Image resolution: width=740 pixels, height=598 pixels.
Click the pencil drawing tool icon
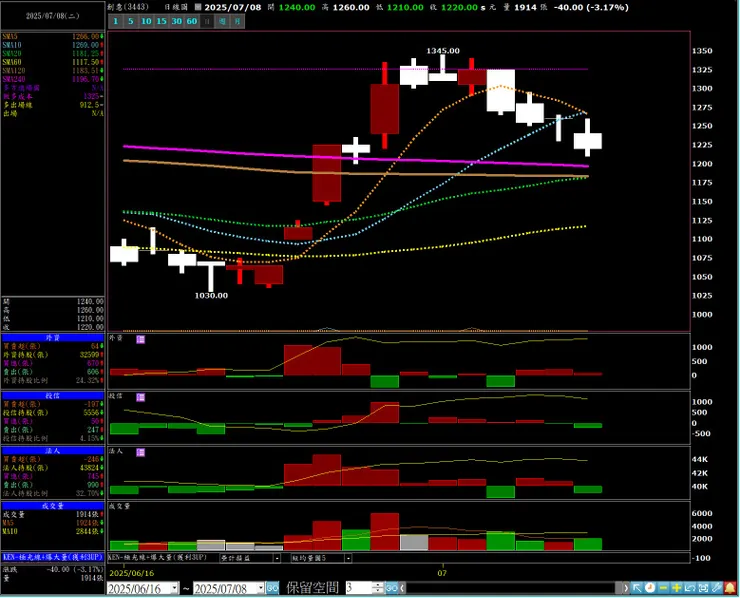tap(716, 588)
